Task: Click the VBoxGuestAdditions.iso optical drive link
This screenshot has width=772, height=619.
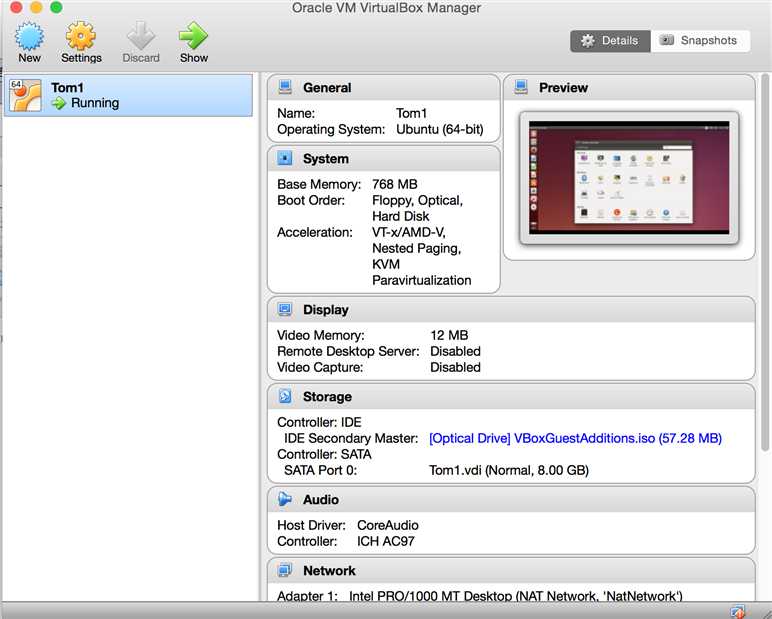Action: coord(576,438)
